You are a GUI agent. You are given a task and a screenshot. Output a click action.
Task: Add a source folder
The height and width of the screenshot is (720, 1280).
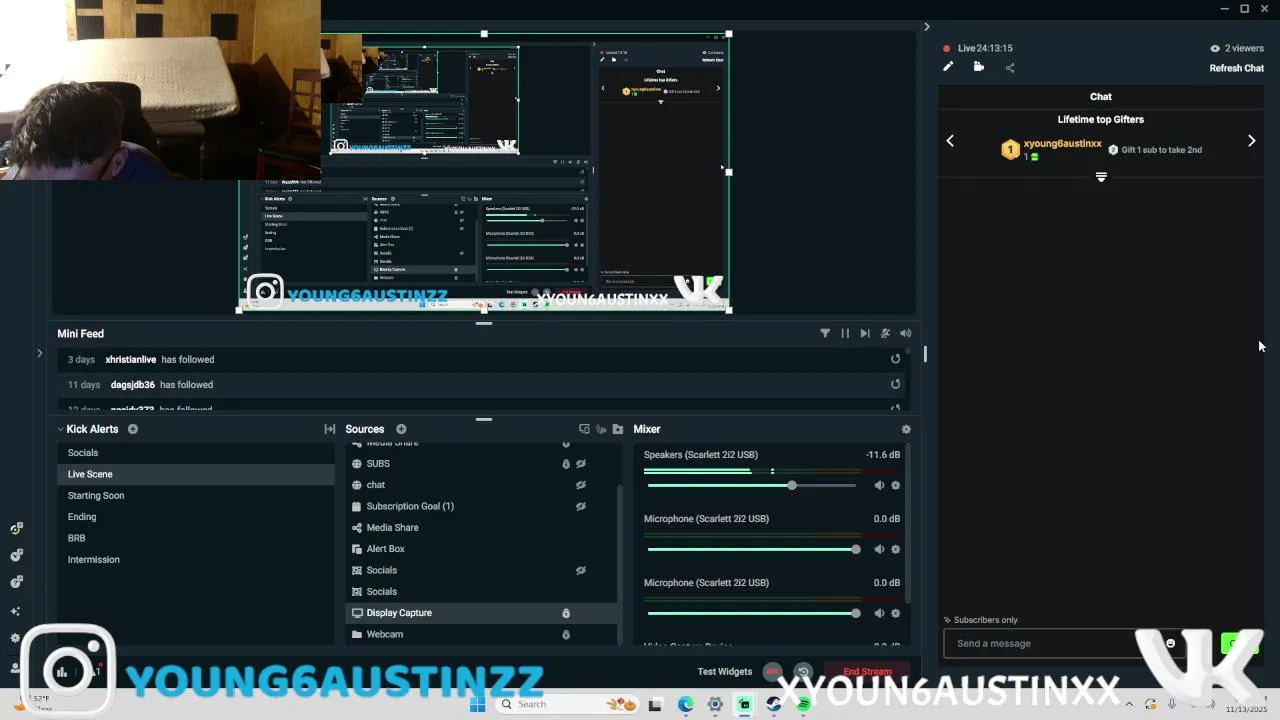coord(618,429)
